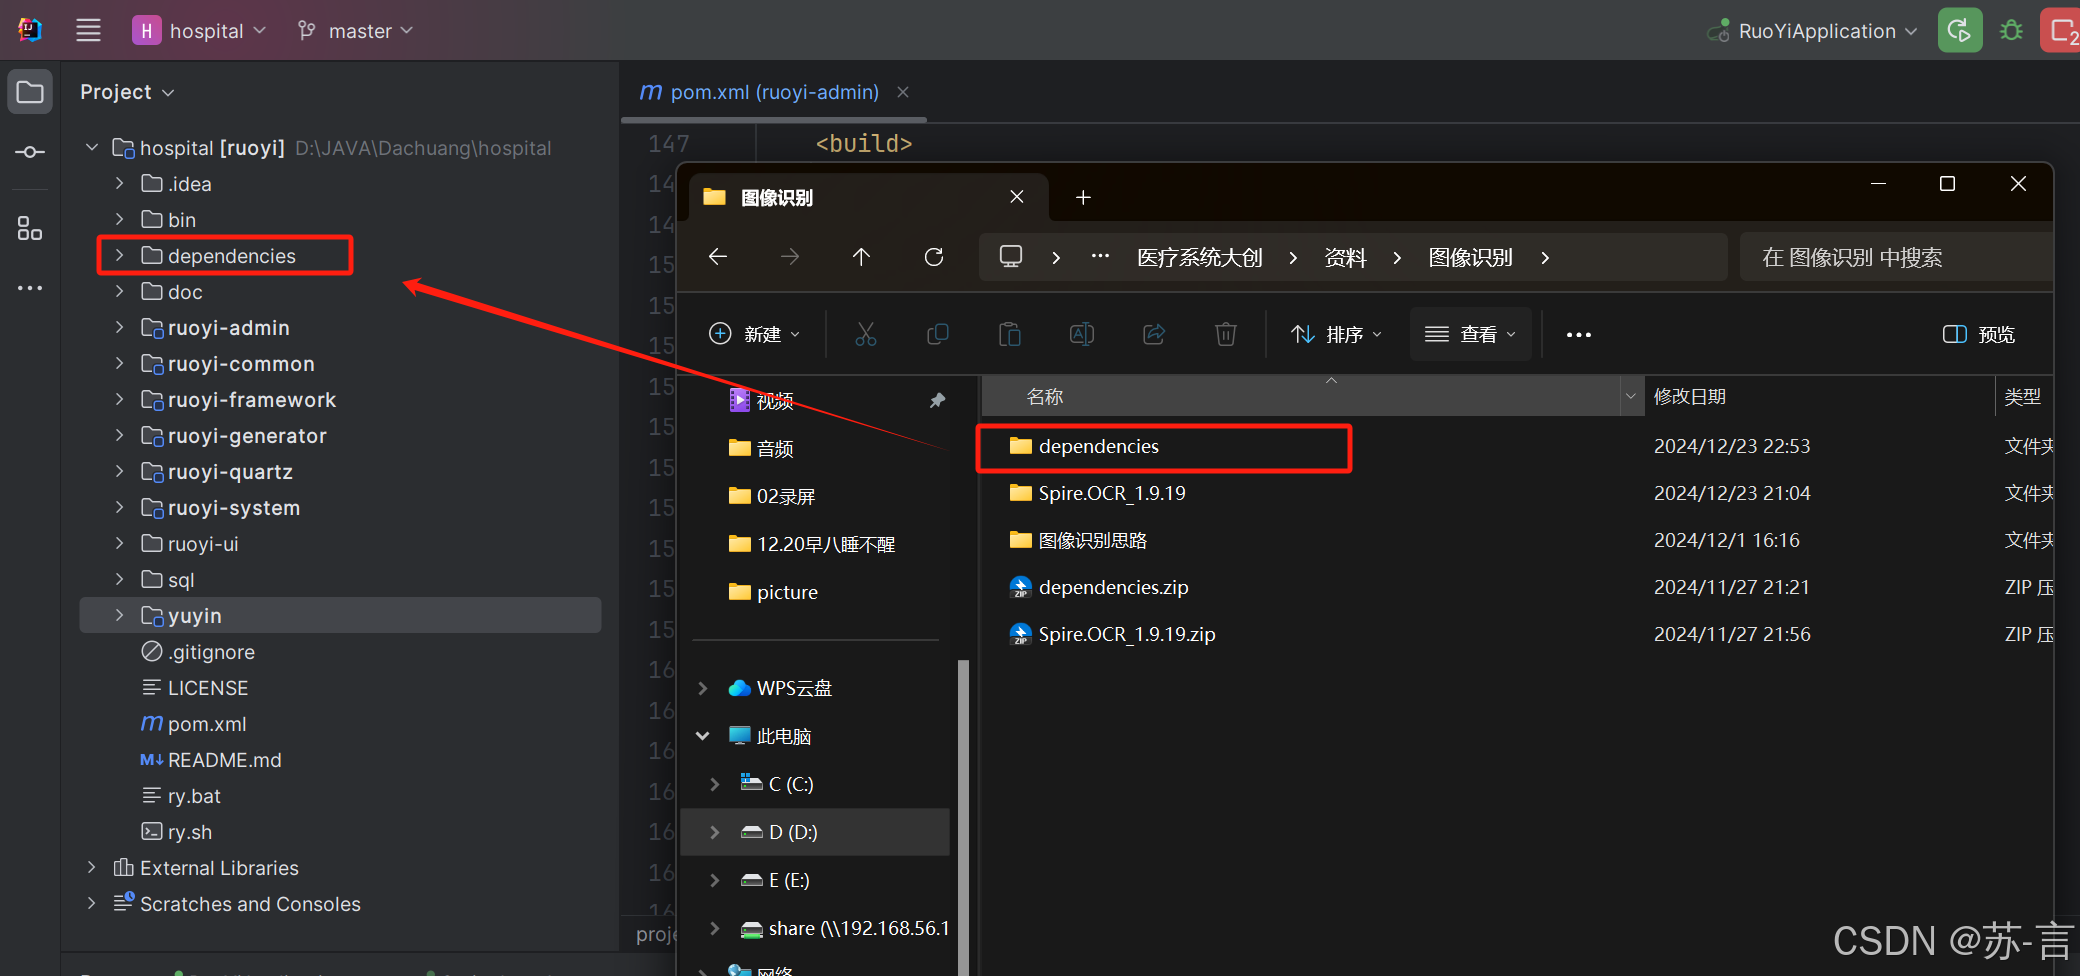Click the Cut scissors icon

[x=866, y=334]
